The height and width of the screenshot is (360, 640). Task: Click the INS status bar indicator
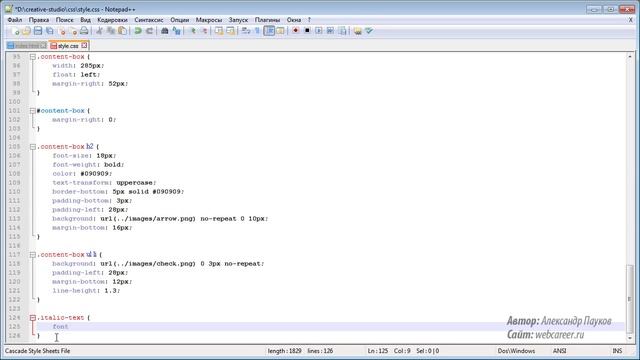[x=617, y=351]
